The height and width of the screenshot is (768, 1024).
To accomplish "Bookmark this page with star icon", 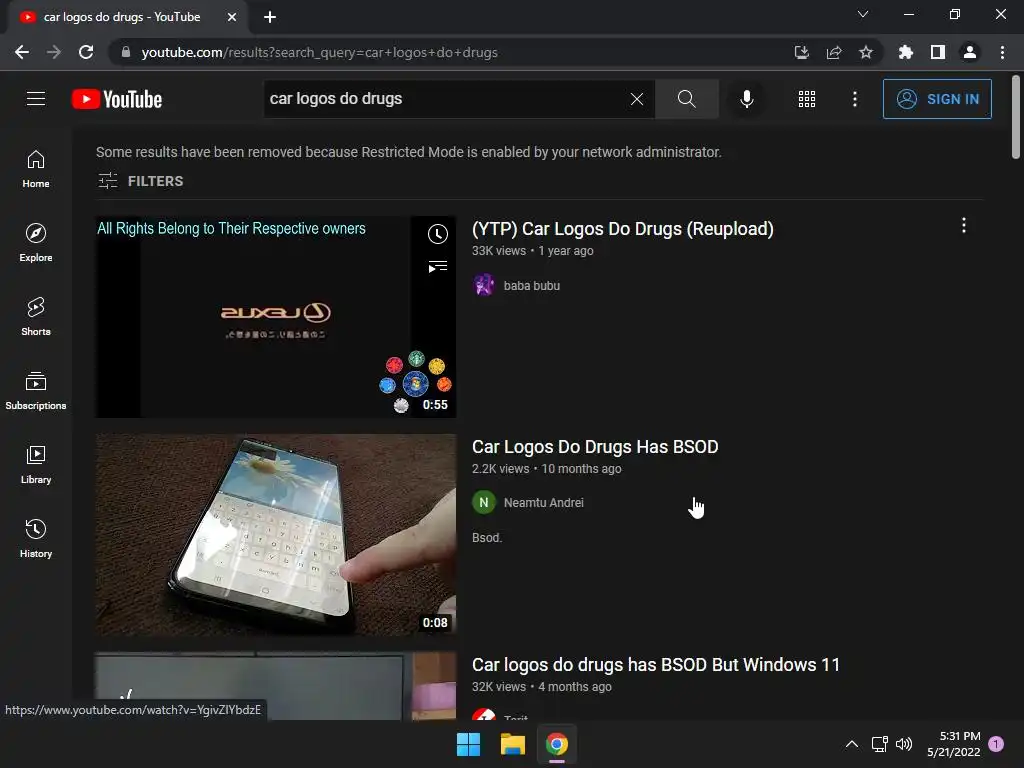I will tap(866, 52).
